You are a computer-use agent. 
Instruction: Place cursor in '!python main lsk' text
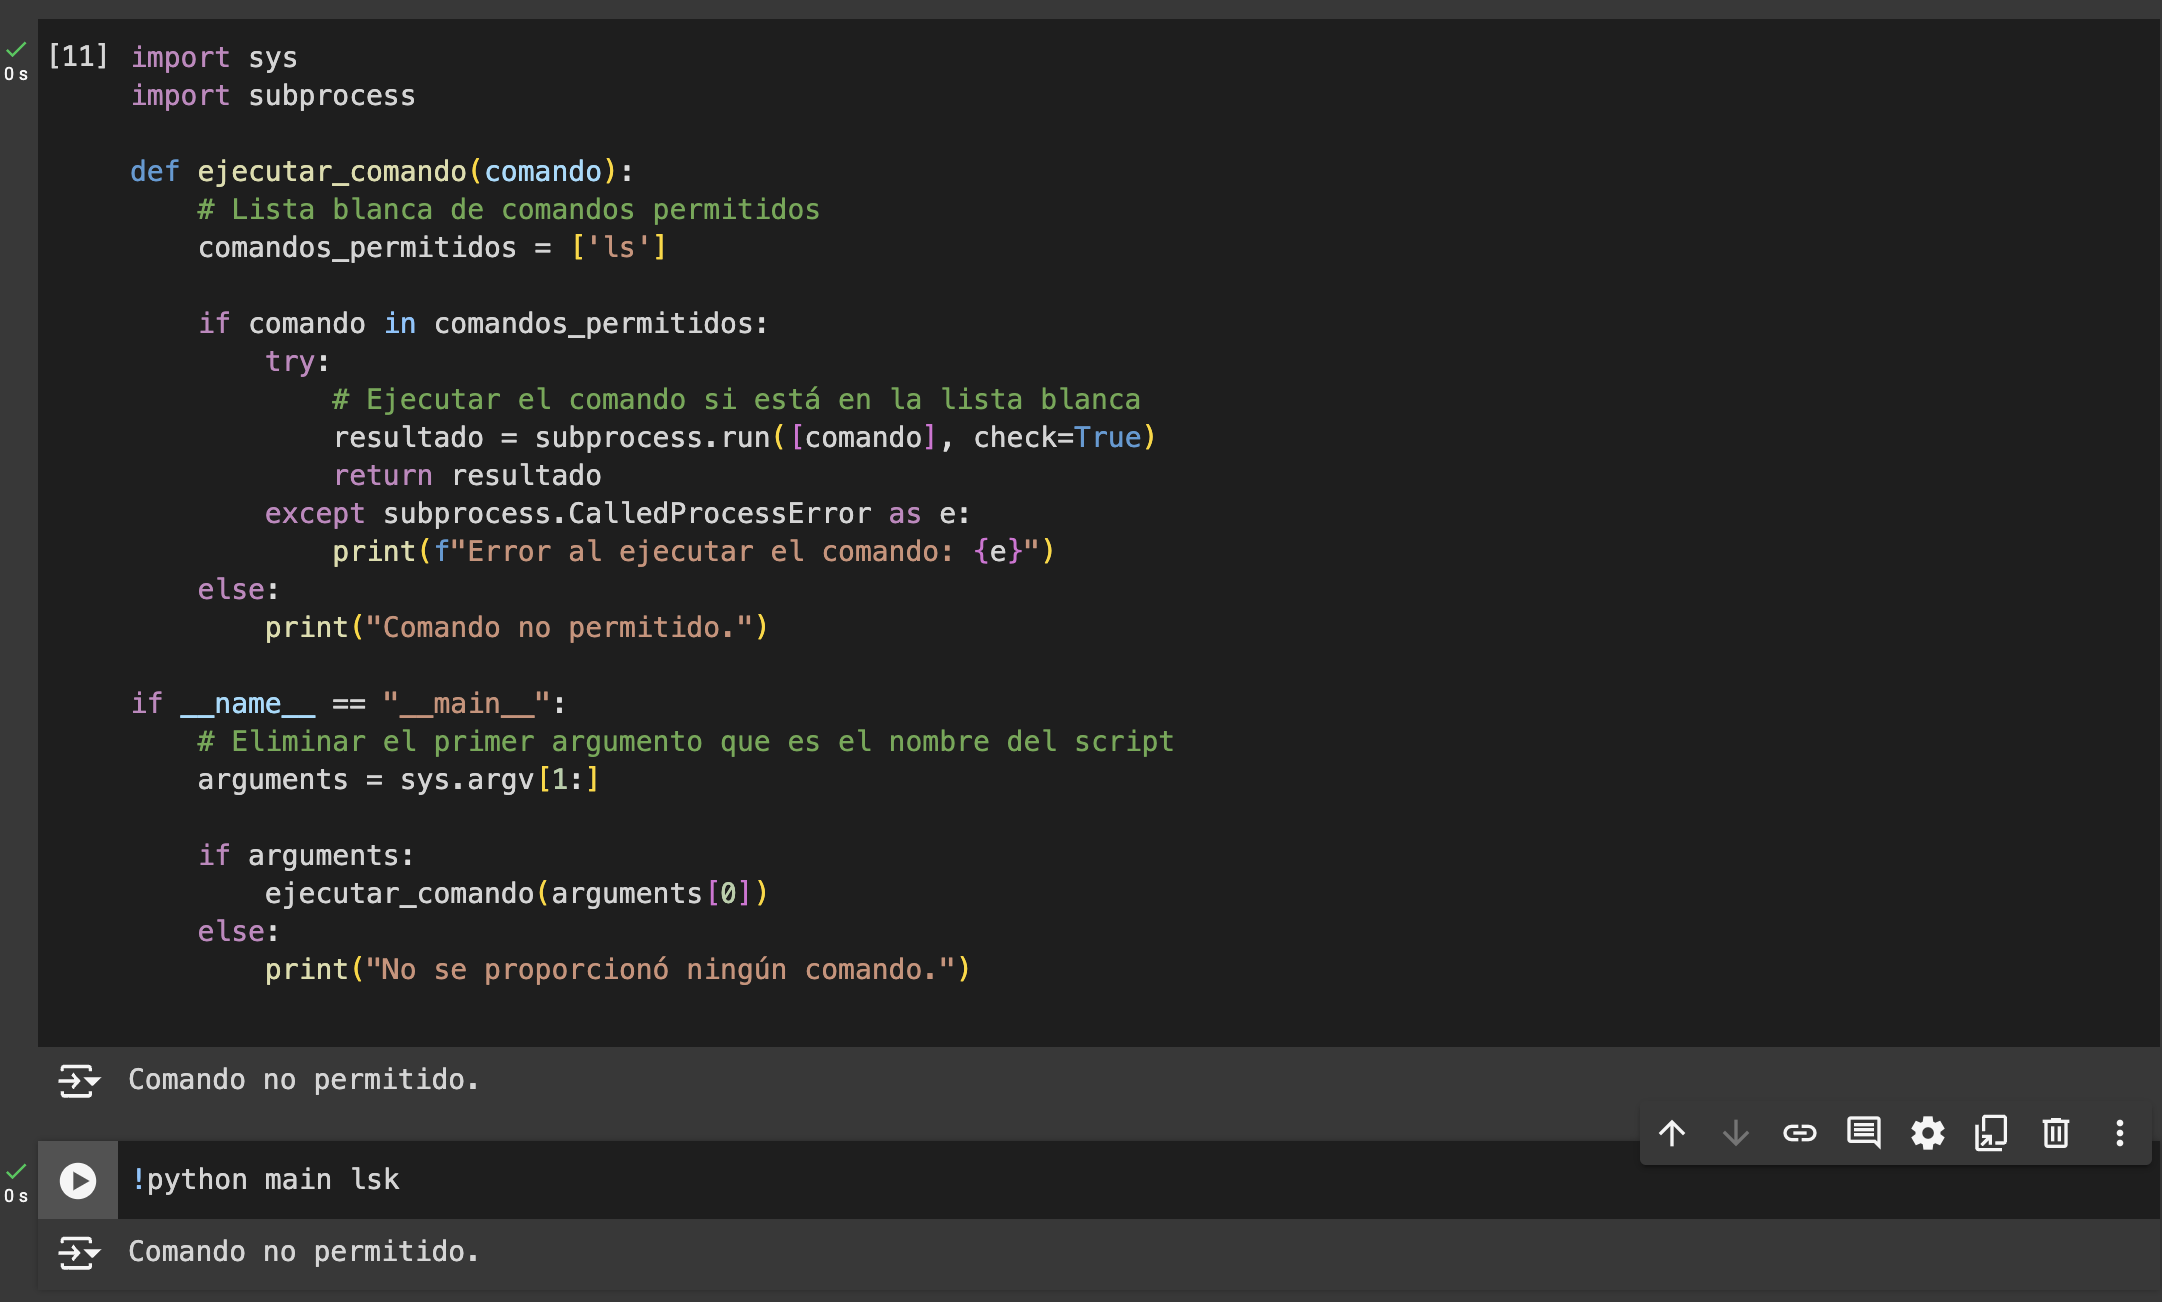tap(266, 1180)
